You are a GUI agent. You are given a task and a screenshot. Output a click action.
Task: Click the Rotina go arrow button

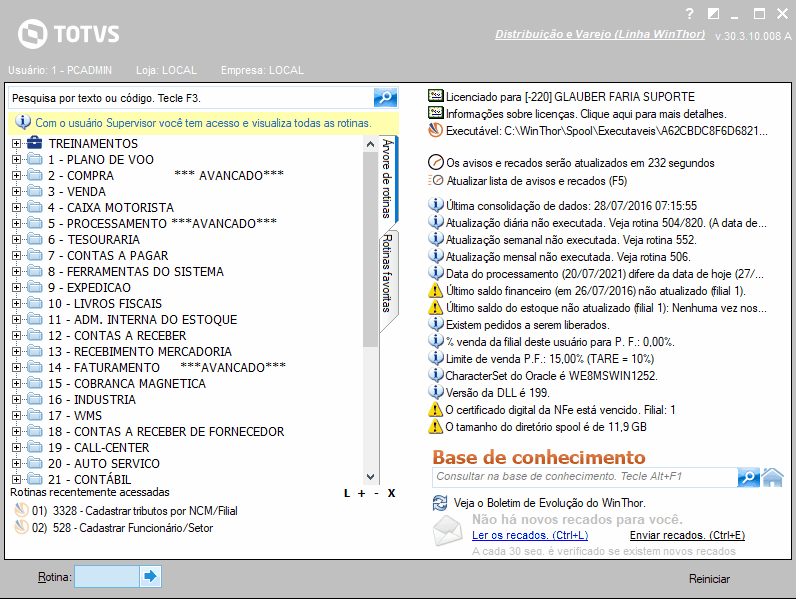tap(150, 577)
